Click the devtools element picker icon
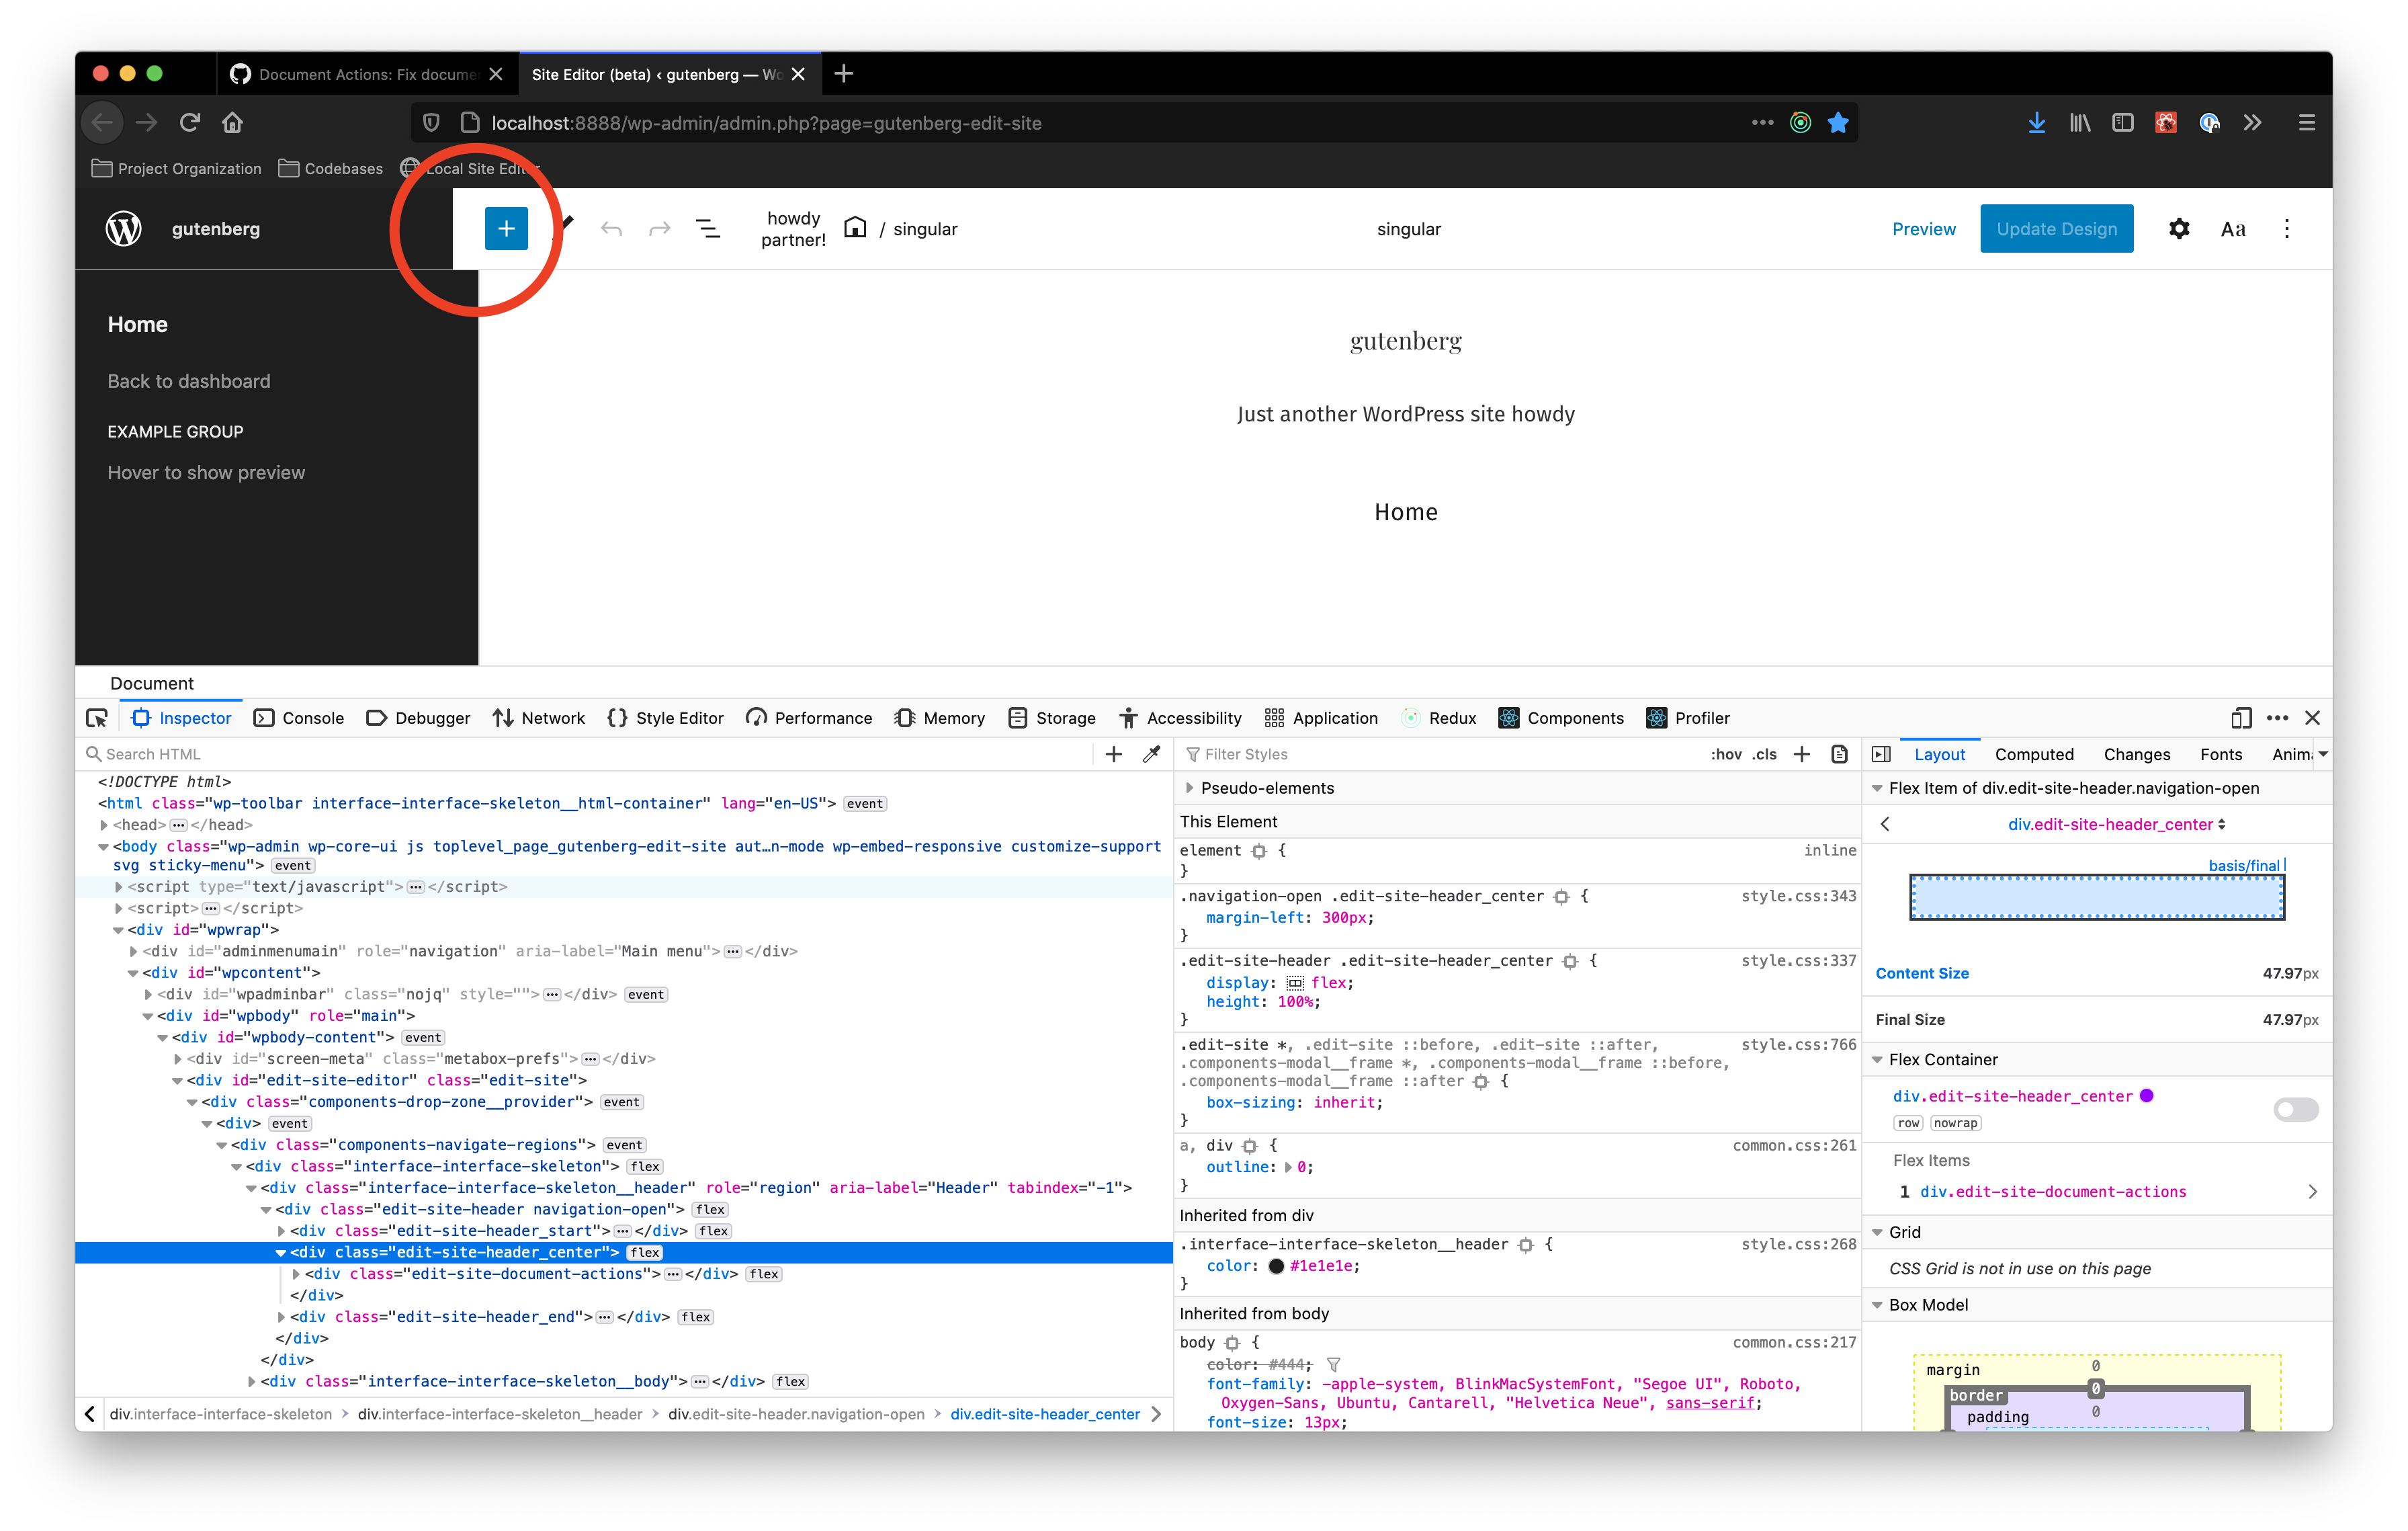Screen dimensions: 2408x1531 coord(97,718)
